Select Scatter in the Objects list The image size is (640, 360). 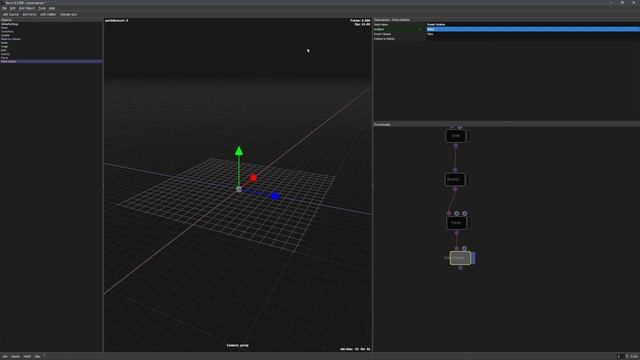pos(51,35)
